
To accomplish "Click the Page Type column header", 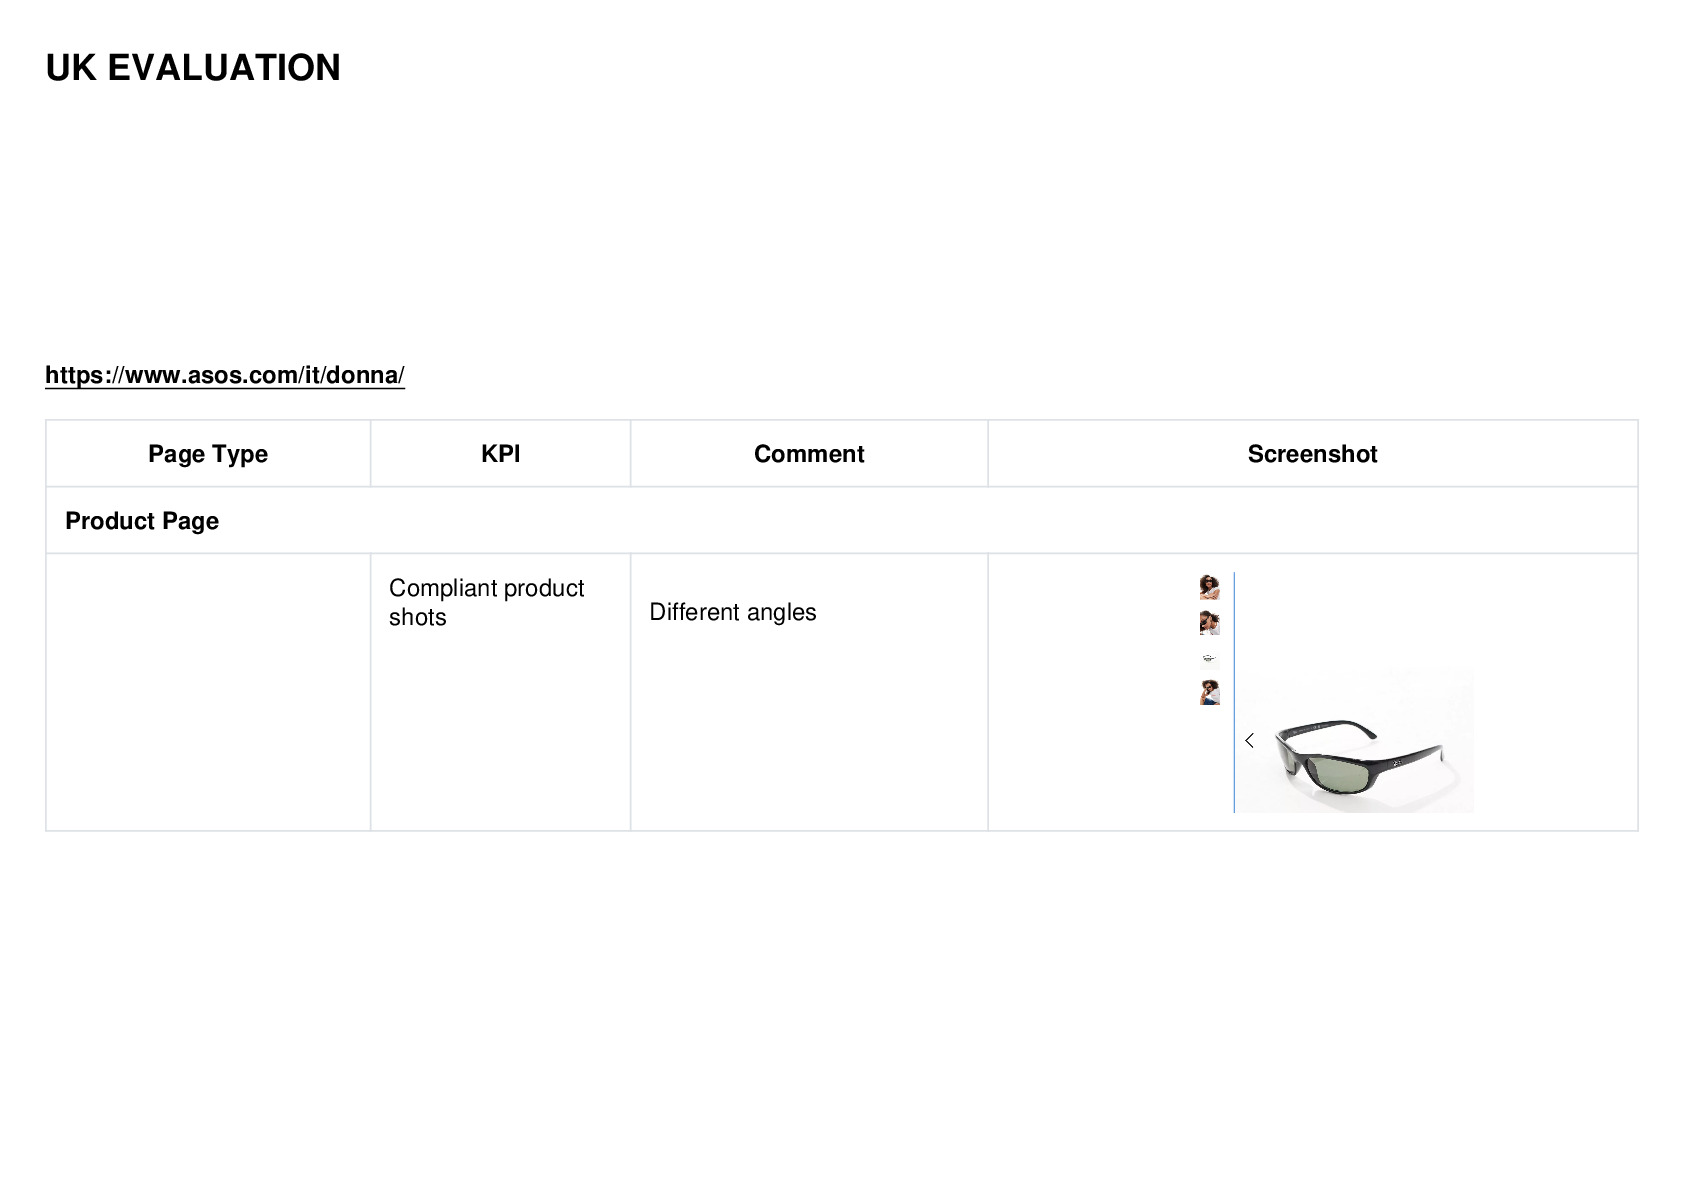I will pyautogui.click(x=208, y=454).
